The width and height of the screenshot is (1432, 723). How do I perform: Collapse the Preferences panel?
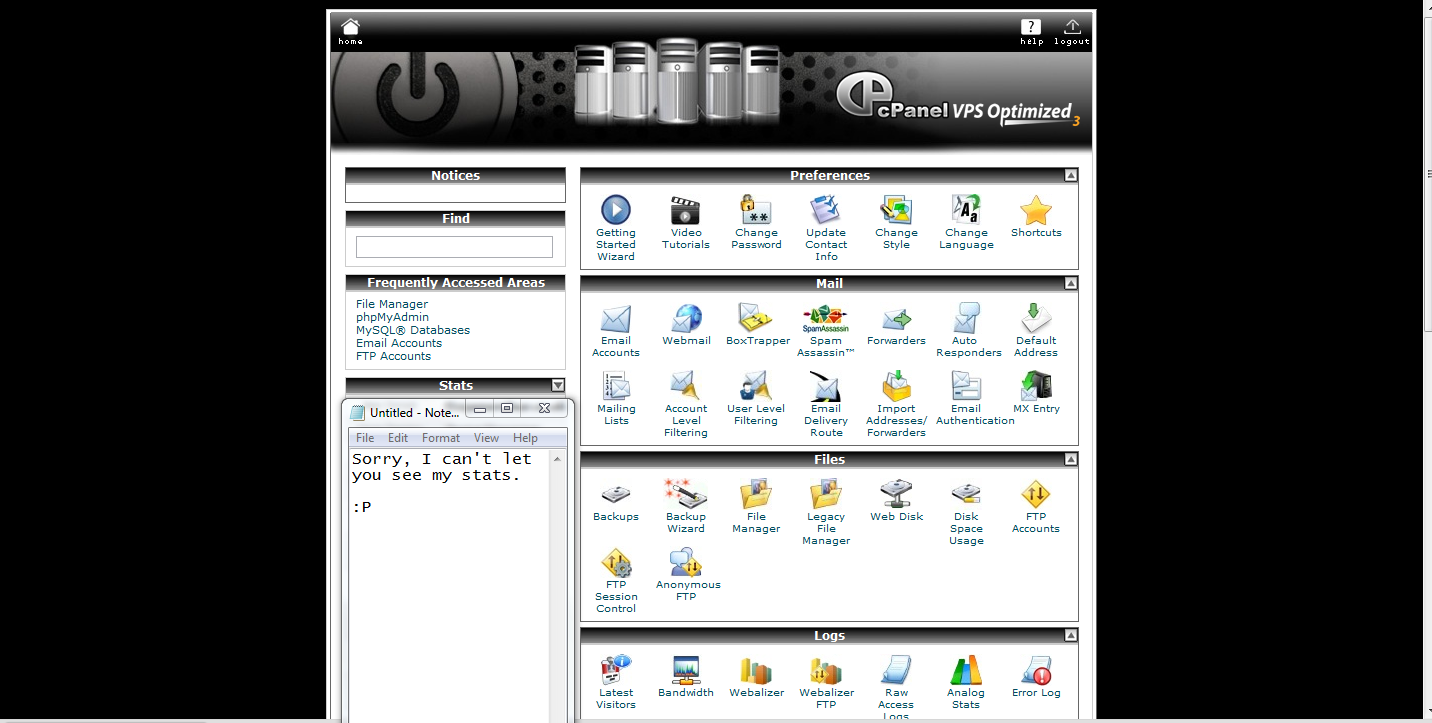click(1070, 174)
